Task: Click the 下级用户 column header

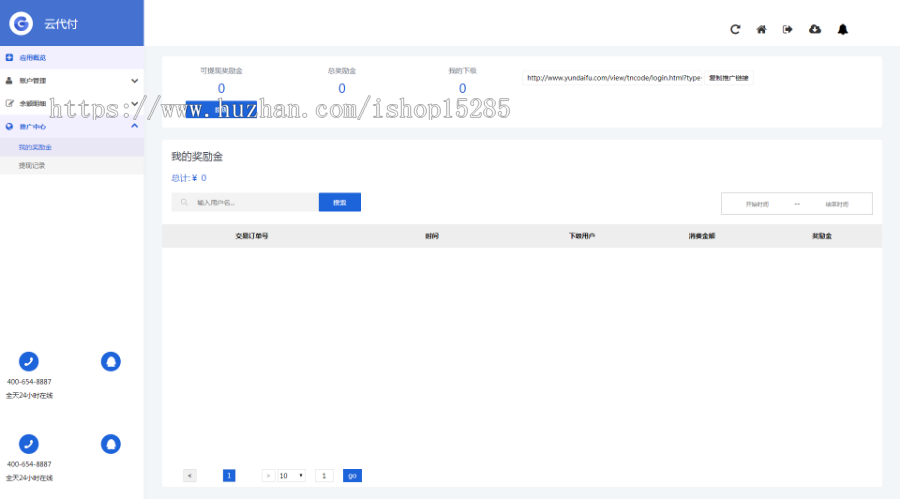Action: tap(581, 236)
